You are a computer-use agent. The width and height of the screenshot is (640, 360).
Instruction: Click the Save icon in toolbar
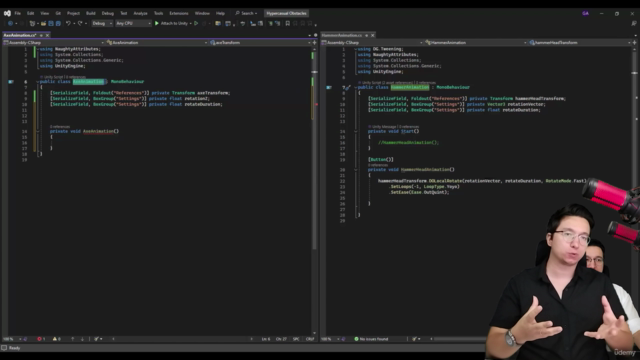coord(51,24)
